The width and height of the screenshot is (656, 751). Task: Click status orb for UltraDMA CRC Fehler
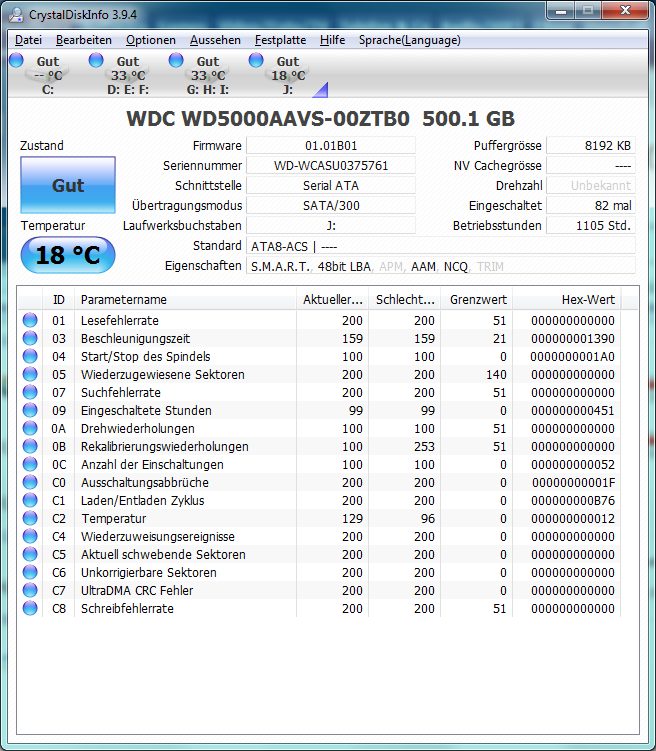coord(30,590)
